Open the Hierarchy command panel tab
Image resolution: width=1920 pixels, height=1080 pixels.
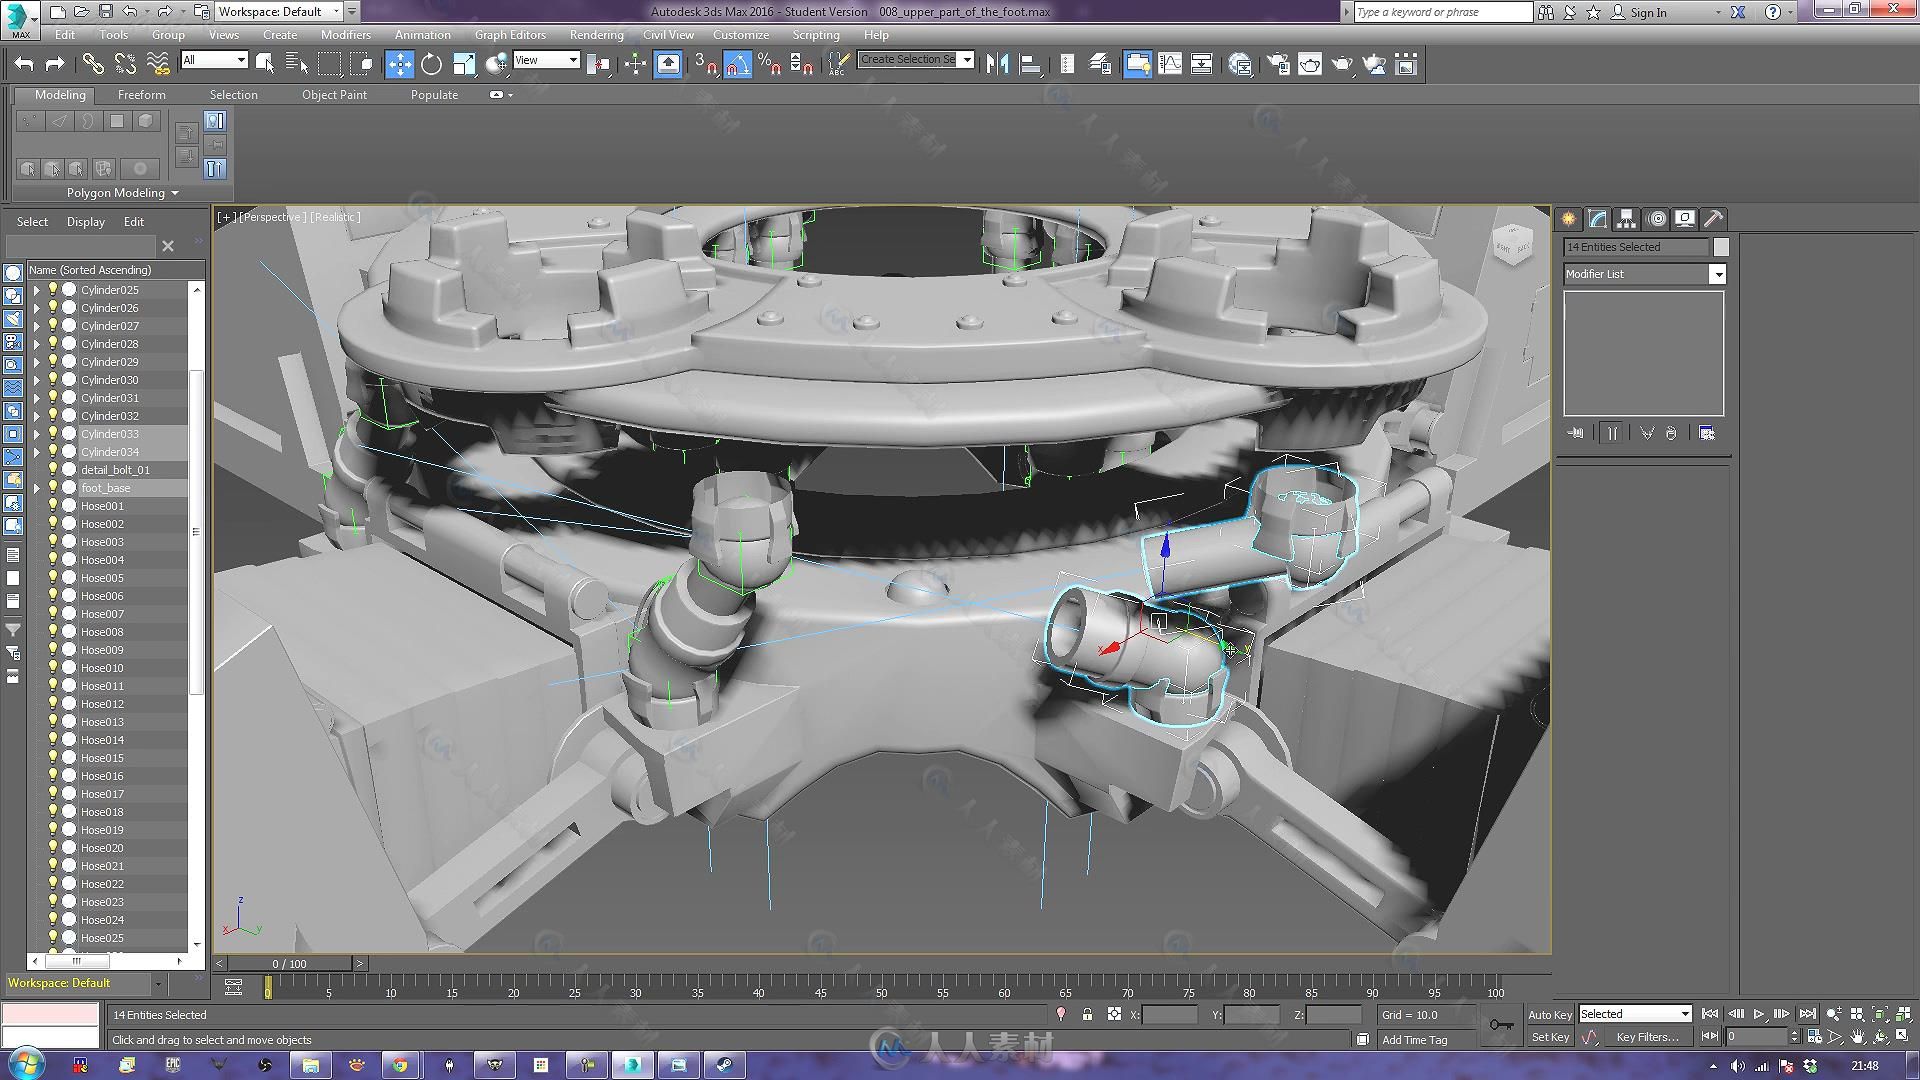1627,218
